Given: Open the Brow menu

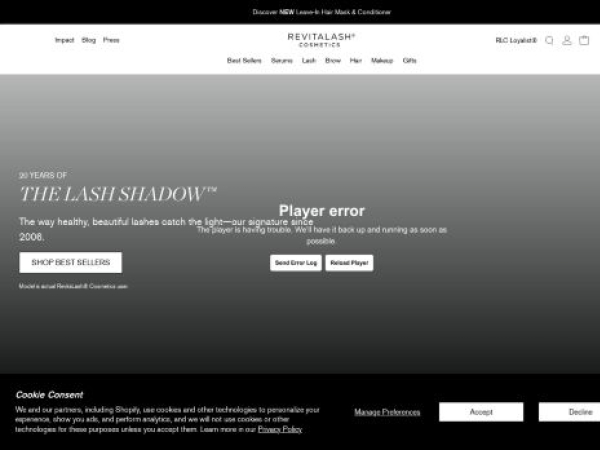Looking at the screenshot, I should 333,60.
